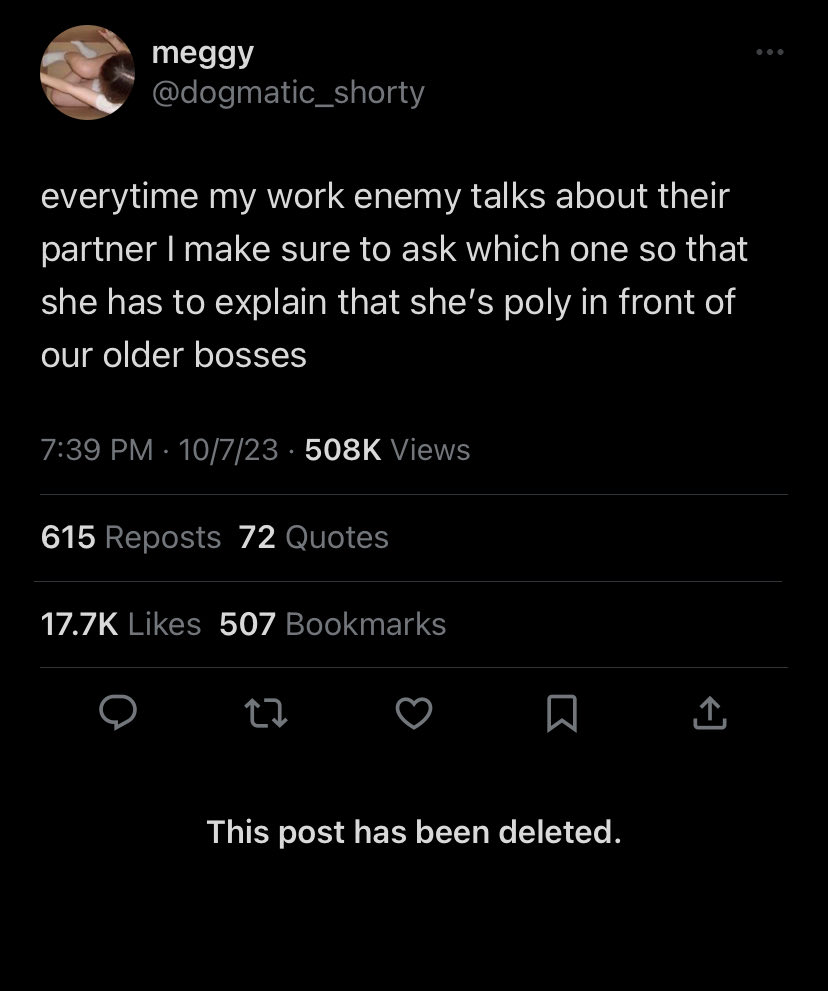The height and width of the screenshot is (991, 828).
Task: Open the three-dot more options menu
Action: click(x=769, y=52)
